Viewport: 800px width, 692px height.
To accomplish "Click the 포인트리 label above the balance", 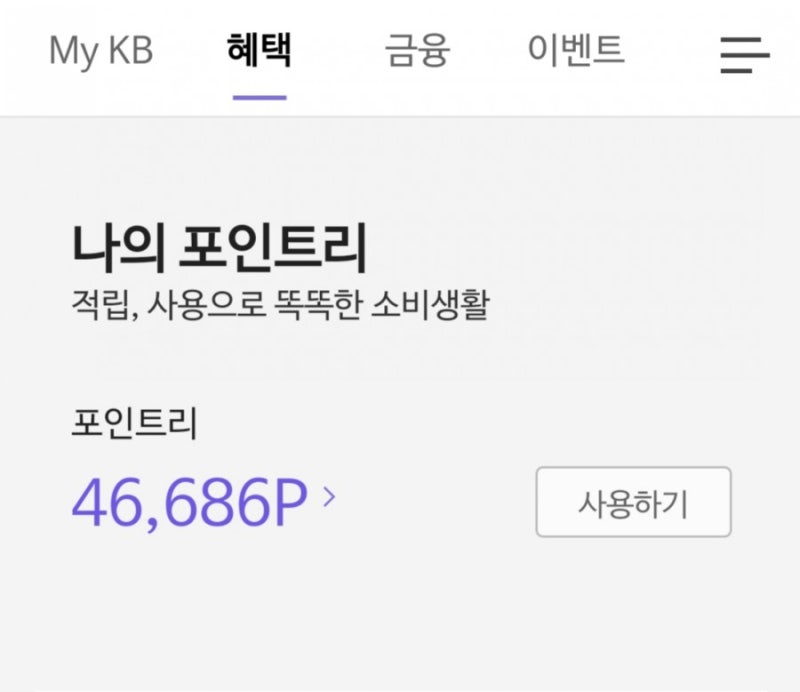I will click(x=134, y=423).
